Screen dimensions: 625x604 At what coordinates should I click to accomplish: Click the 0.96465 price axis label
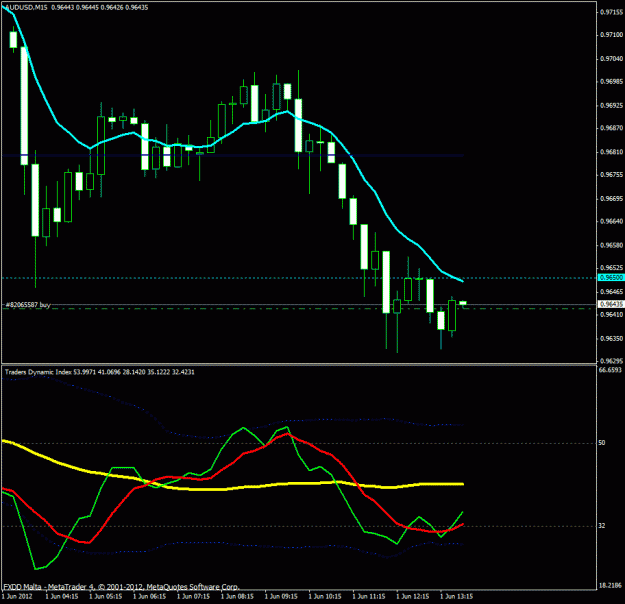(611, 292)
